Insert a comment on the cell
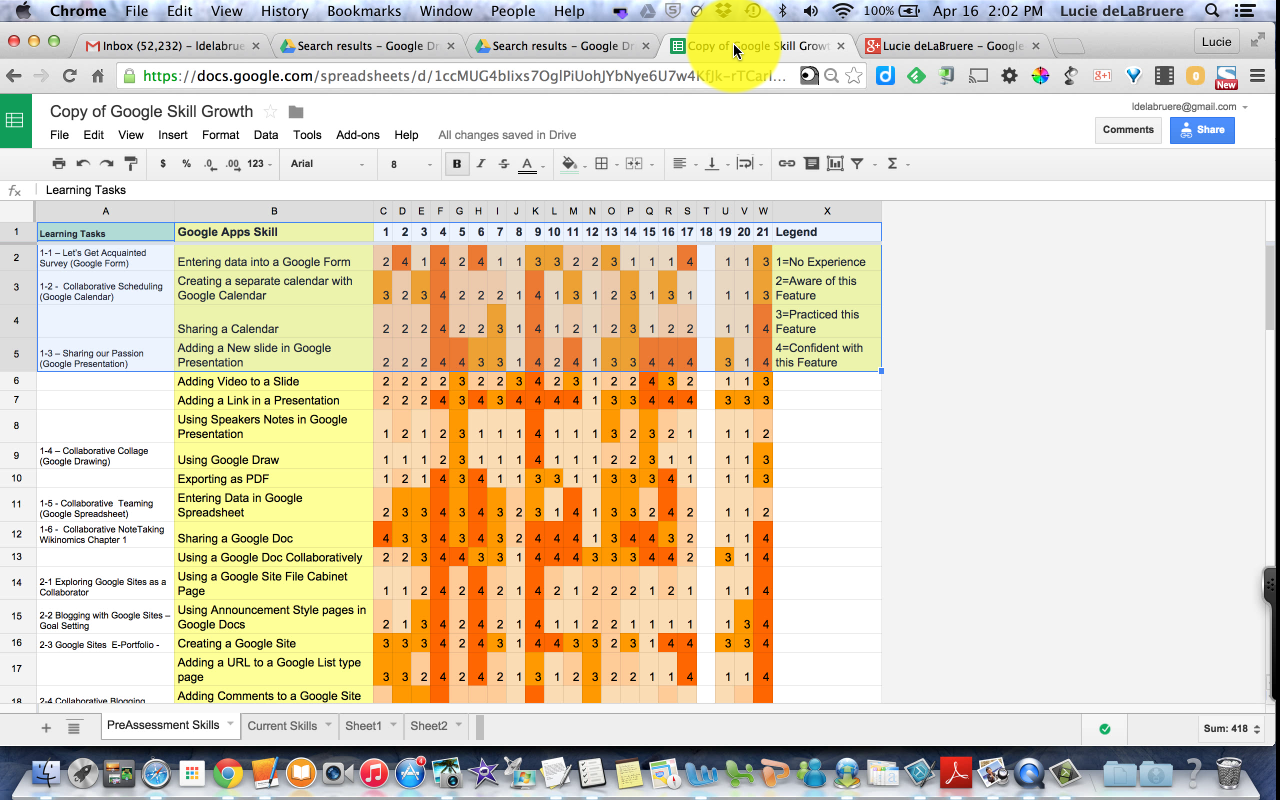 812,163
